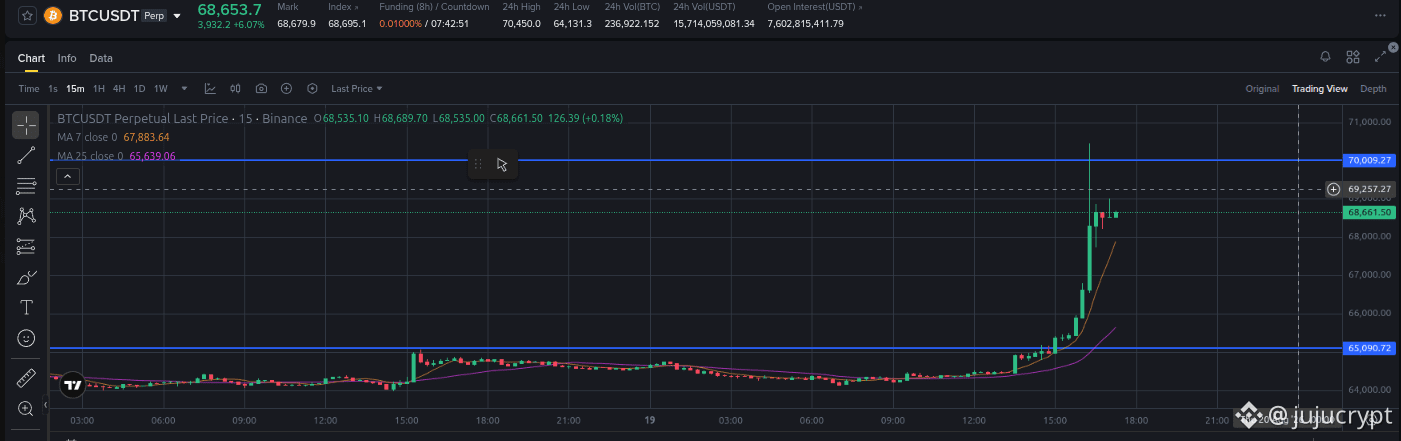Set interval to 4H

coord(119,88)
